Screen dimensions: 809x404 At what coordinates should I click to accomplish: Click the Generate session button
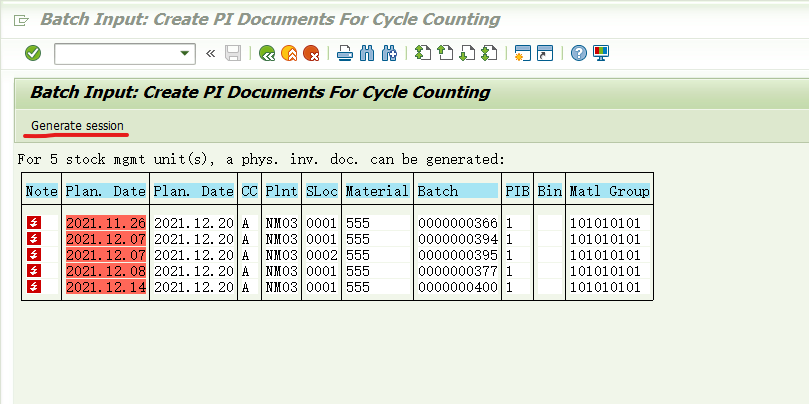77,125
